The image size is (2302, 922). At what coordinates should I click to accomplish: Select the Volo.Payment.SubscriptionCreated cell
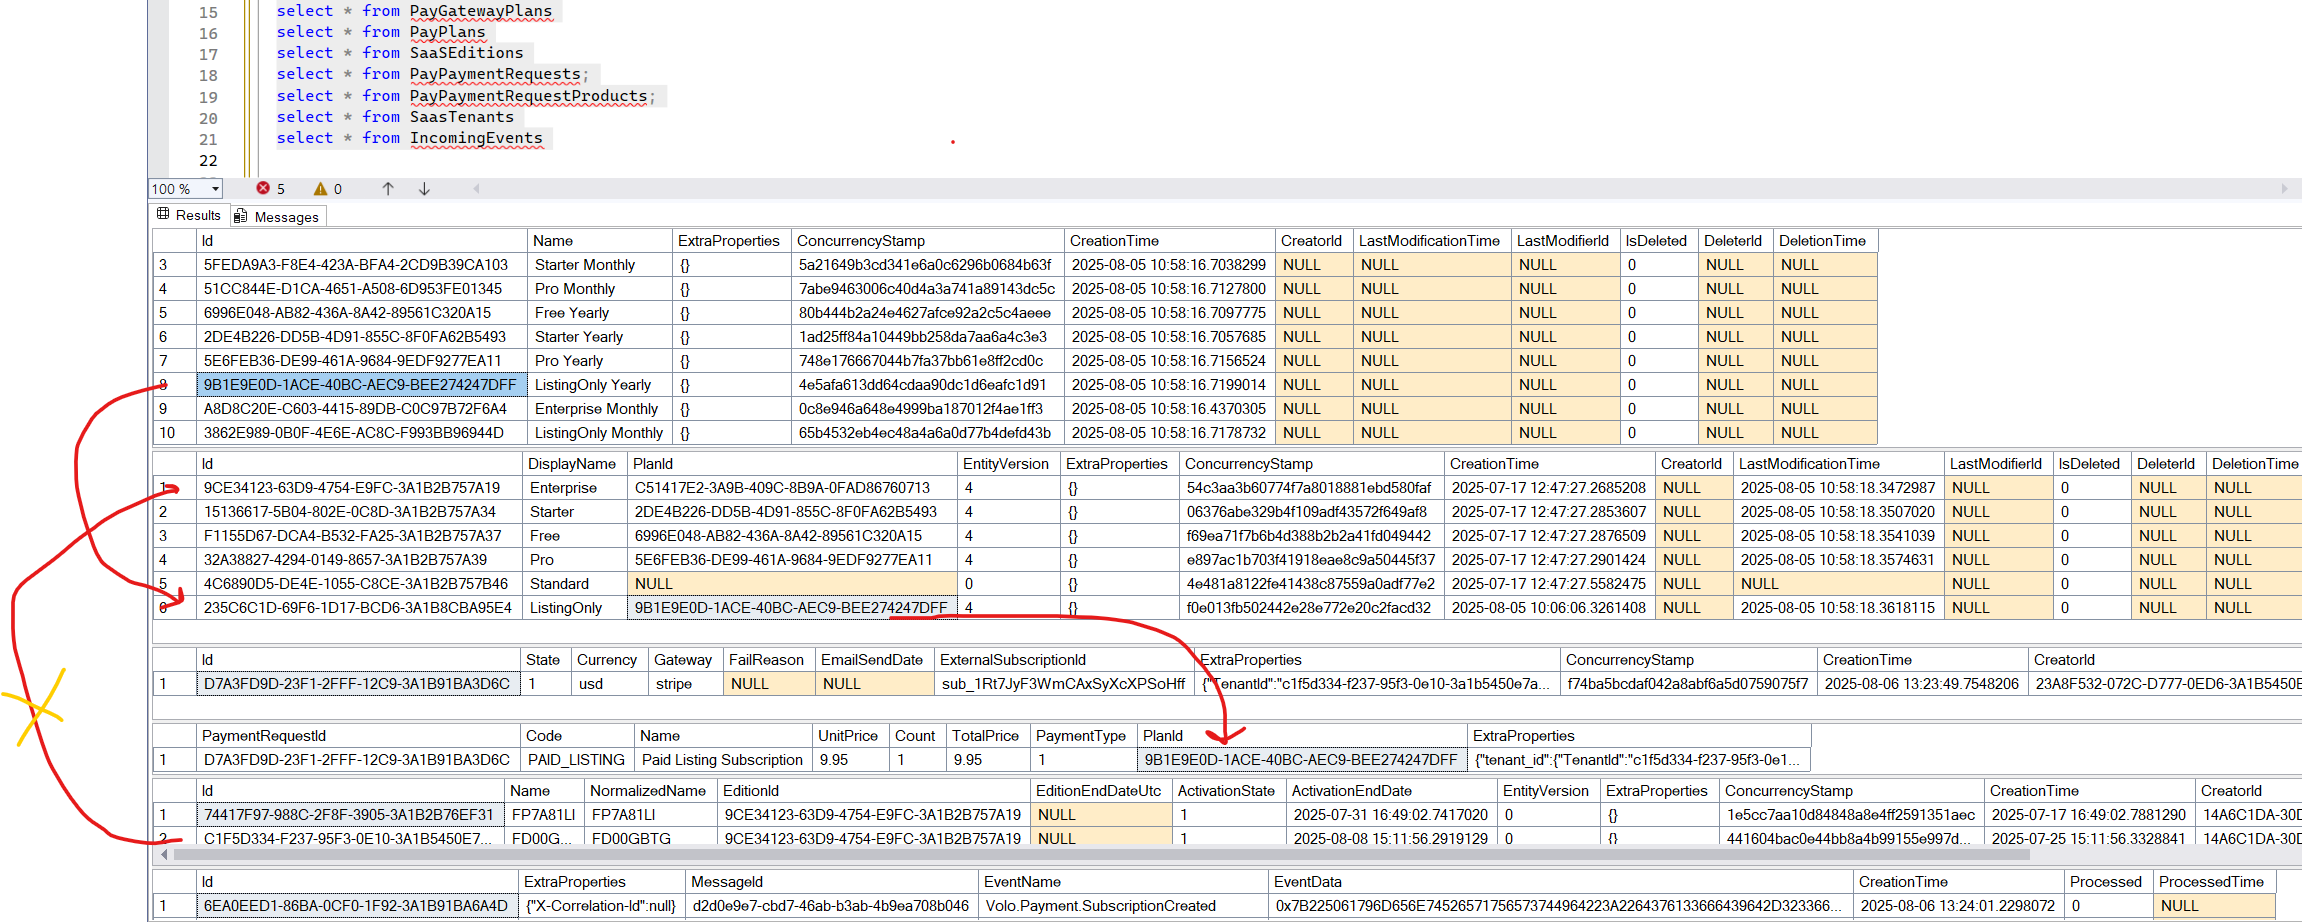click(x=1124, y=906)
